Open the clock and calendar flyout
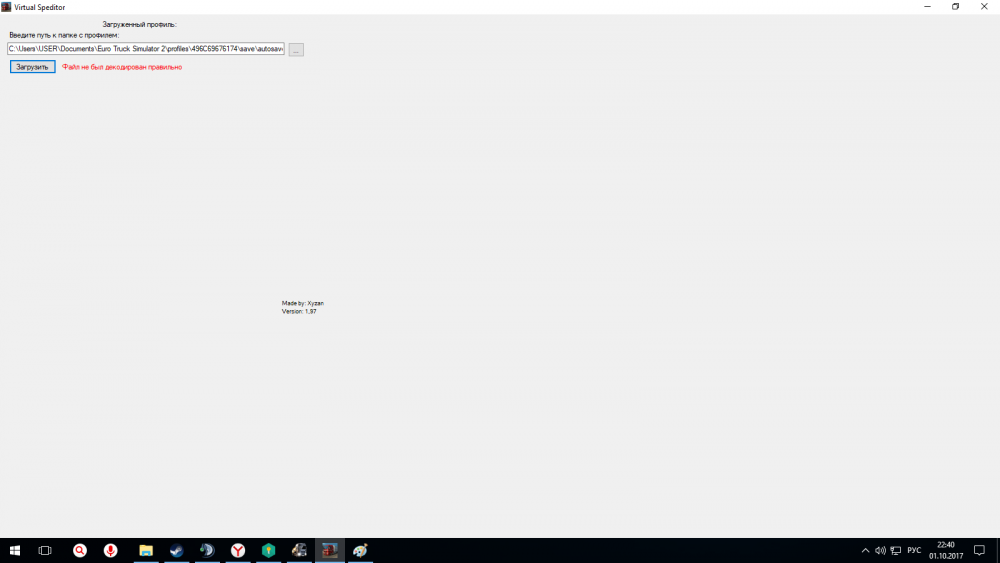This screenshot has height=563, width=1000. (x=945, y=550)
